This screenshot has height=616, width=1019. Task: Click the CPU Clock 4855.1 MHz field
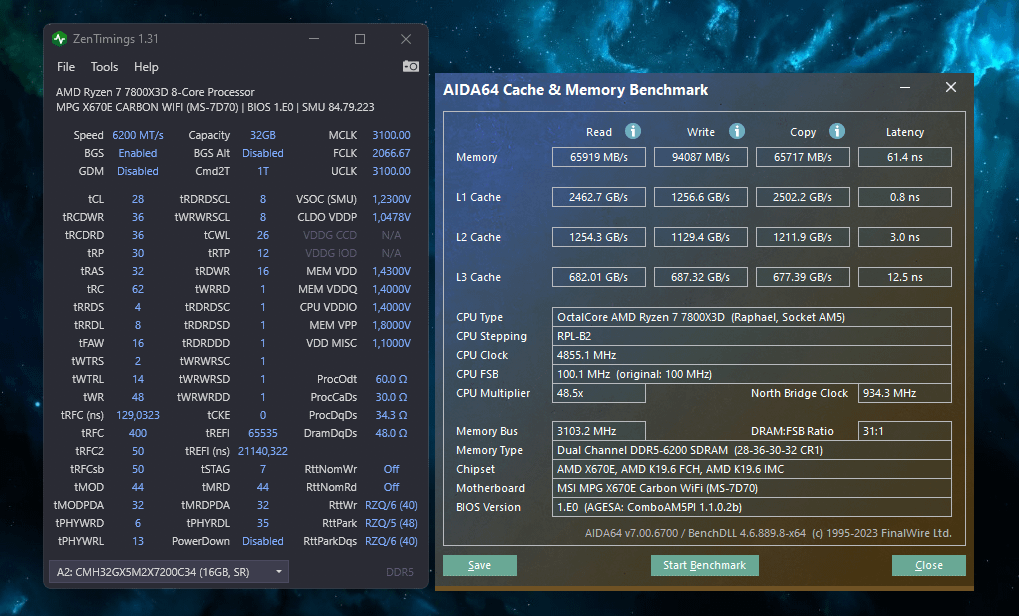click(x=752, y=355)
